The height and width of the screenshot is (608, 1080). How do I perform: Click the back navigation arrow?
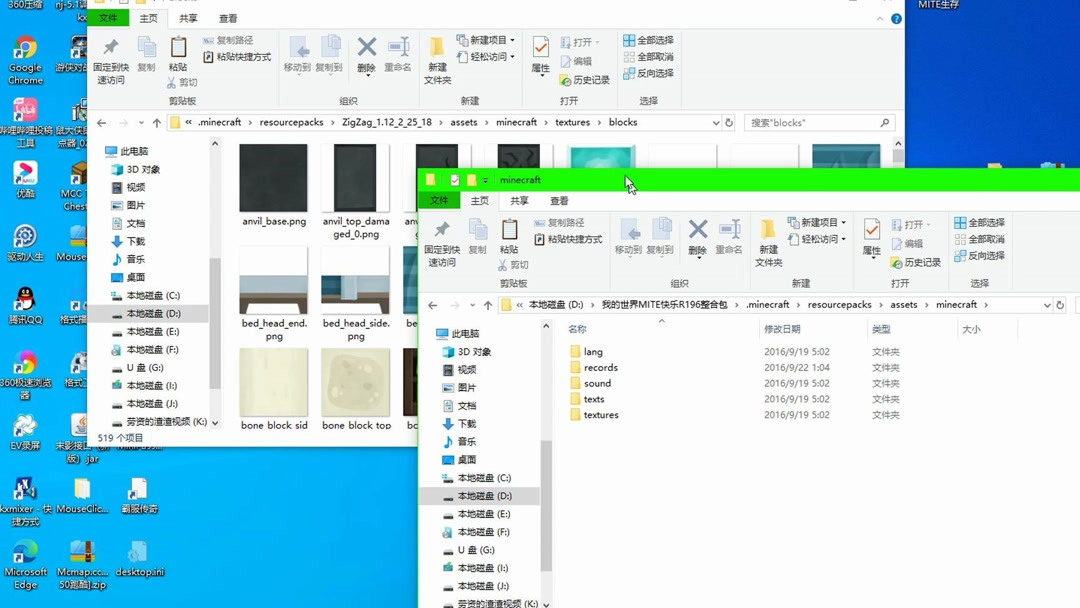tap(100, 122)
